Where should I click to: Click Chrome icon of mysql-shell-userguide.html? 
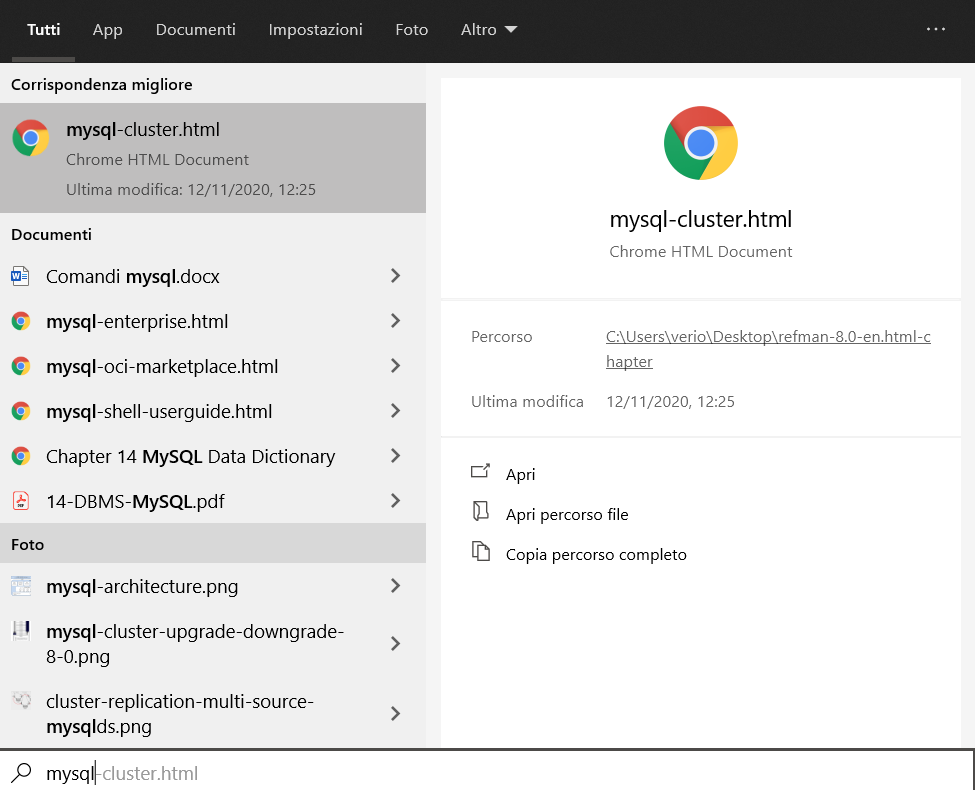21,411
